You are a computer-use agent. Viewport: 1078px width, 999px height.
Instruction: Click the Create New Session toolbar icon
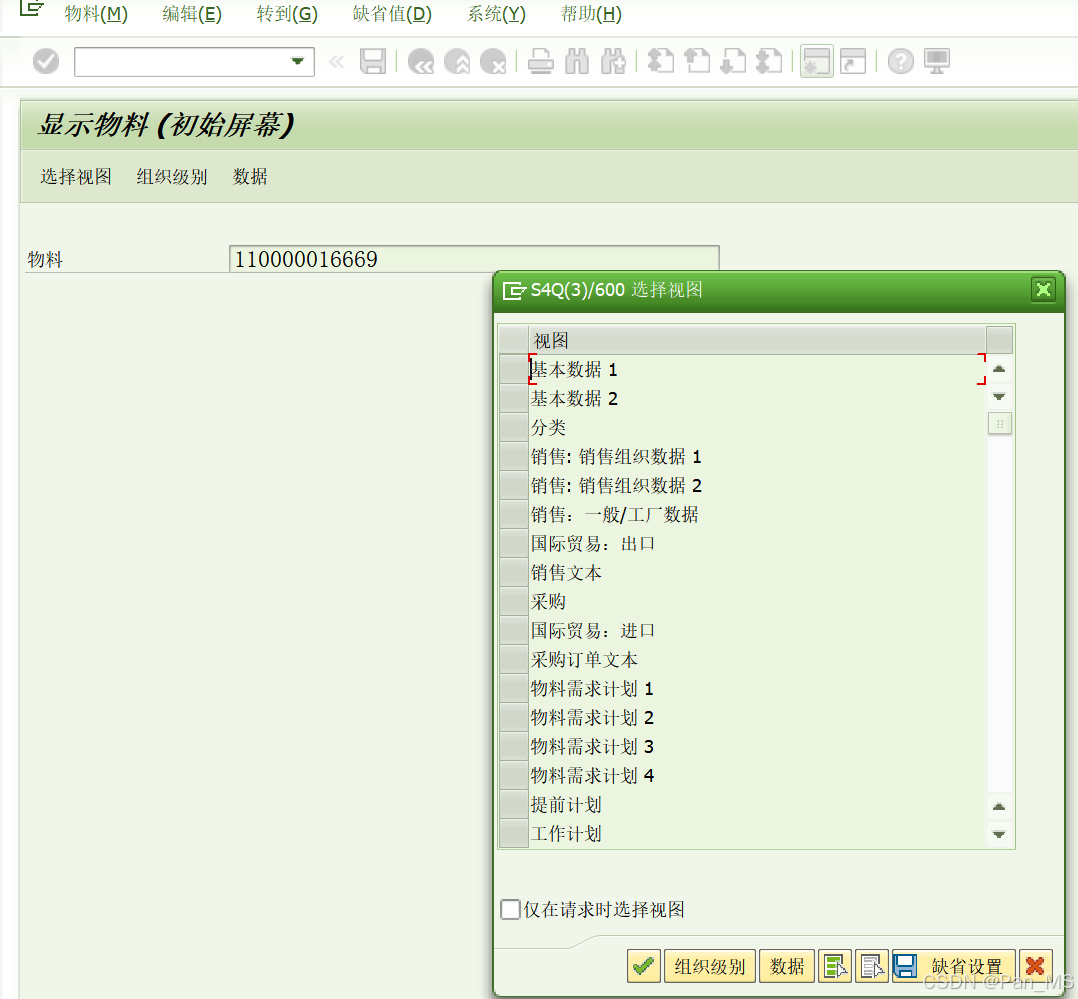click(817, 62)
